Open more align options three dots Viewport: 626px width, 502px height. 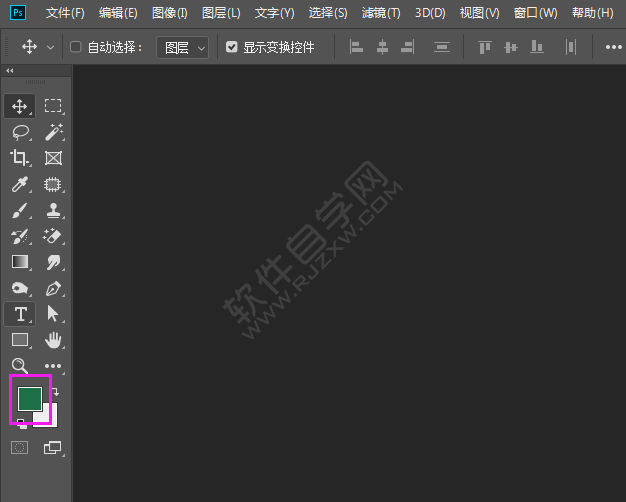pos(614,47)
